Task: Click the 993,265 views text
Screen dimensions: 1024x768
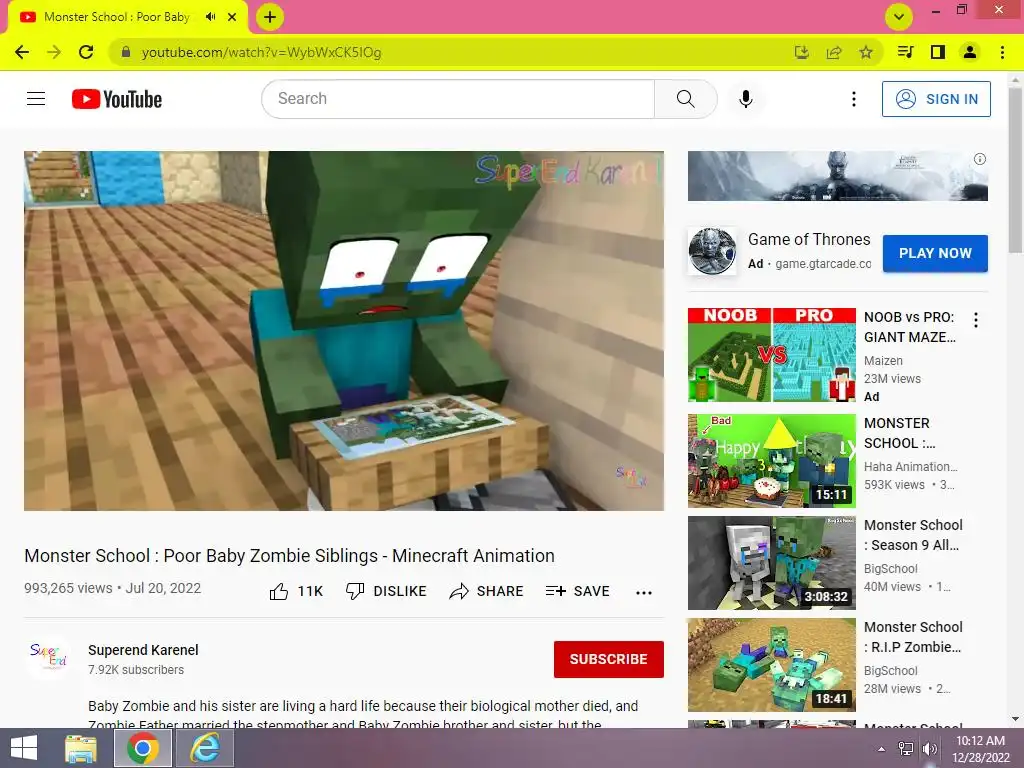Action: [68, 588]
